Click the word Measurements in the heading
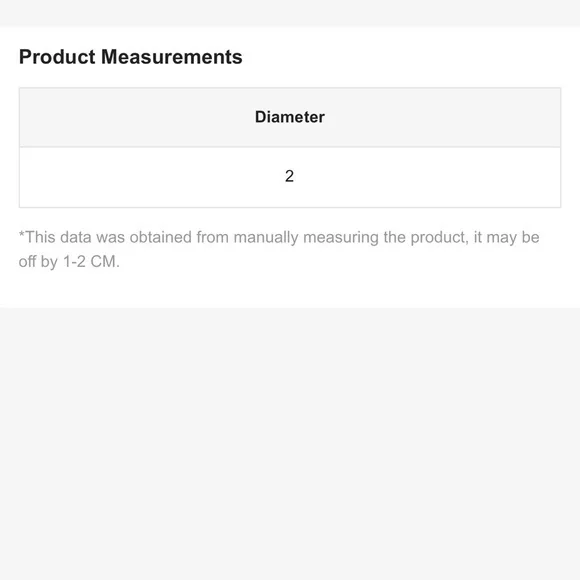Viewport: 580px width, 580px height. pyautogui.click(x=172, y=57)
